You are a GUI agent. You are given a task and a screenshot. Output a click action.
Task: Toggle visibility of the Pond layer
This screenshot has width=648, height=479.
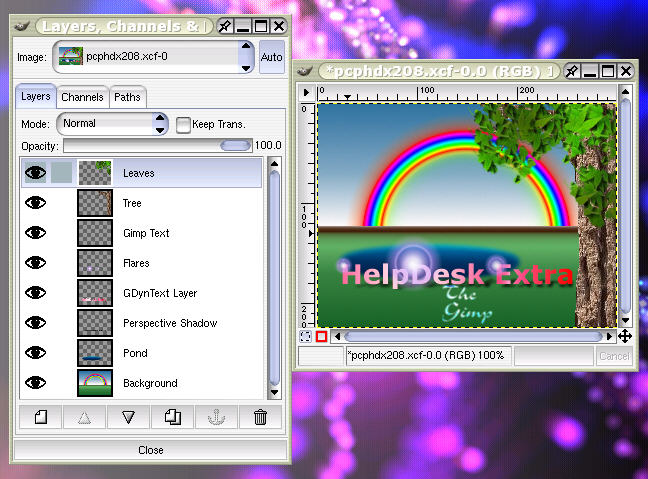pyautogui.click(x=36, y=353)
